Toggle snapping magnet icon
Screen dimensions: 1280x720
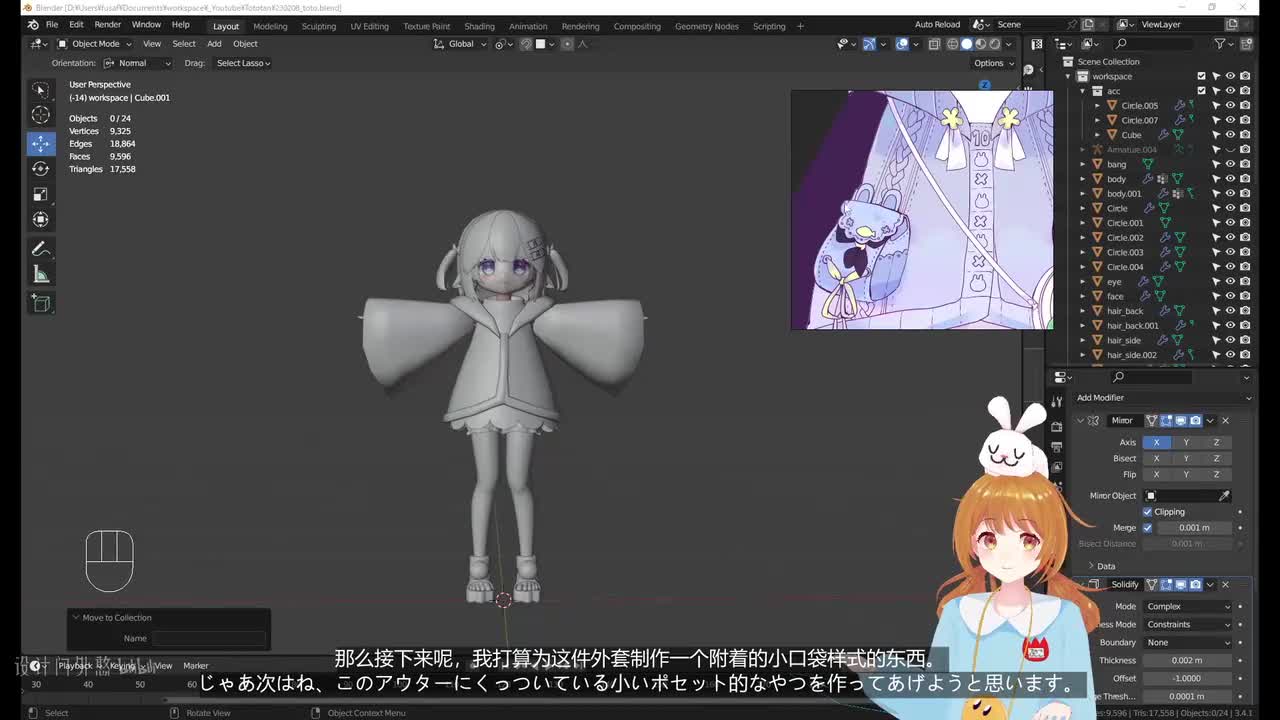(526, 44)
